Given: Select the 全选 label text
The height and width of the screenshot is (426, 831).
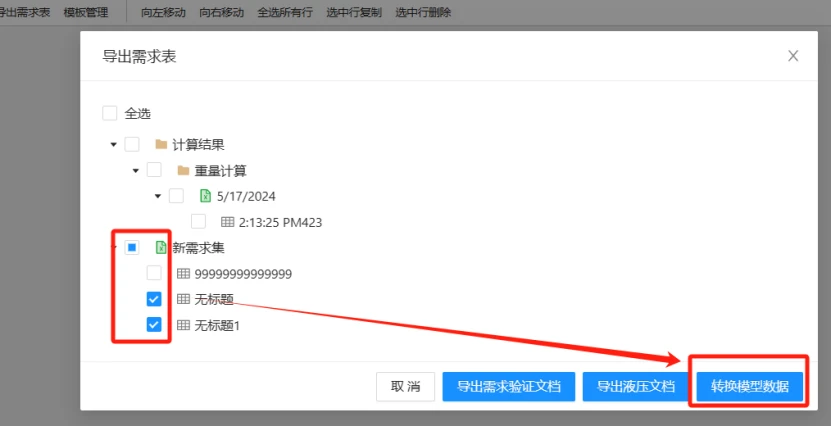Looking at the screenshot, I should 138,113.
